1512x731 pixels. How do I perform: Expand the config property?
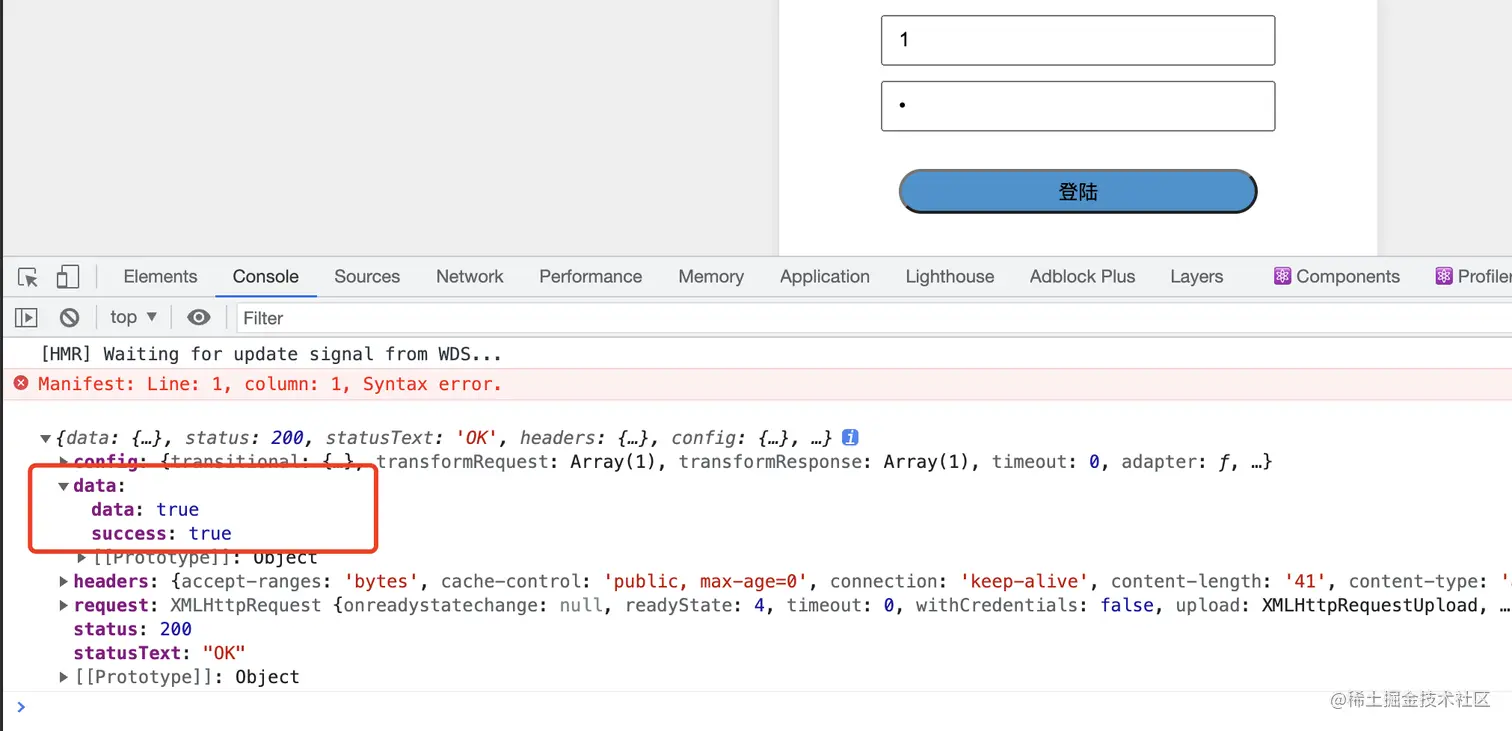click(65, 462)
